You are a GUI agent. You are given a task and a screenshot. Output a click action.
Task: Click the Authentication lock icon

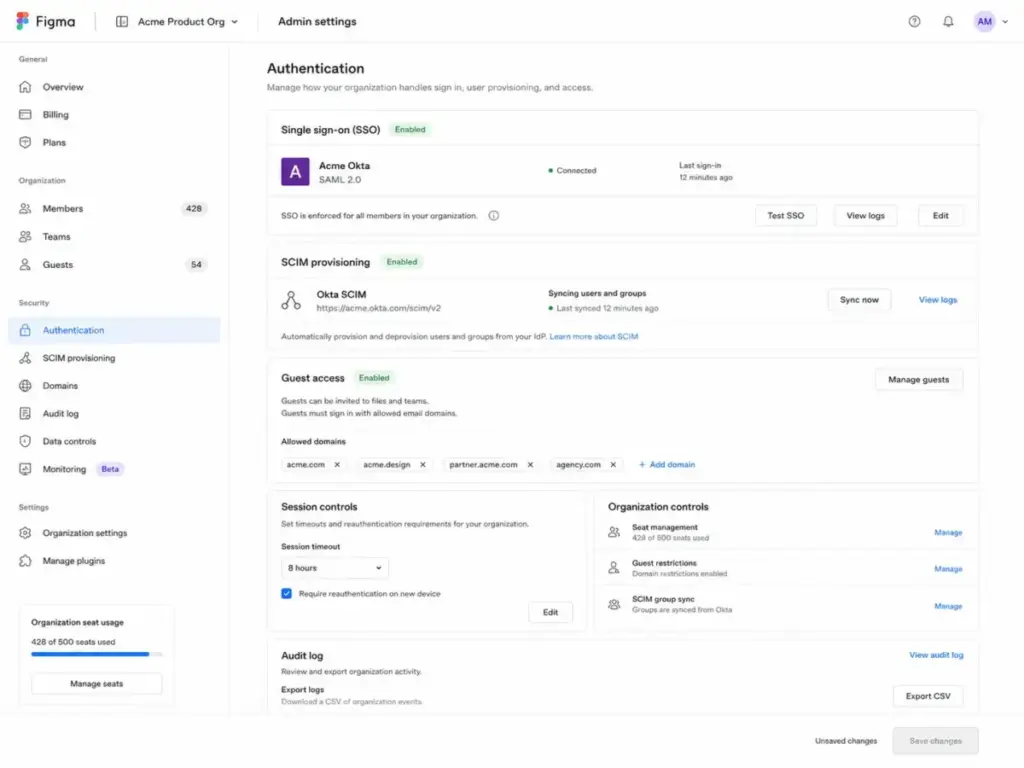point(25,330)
